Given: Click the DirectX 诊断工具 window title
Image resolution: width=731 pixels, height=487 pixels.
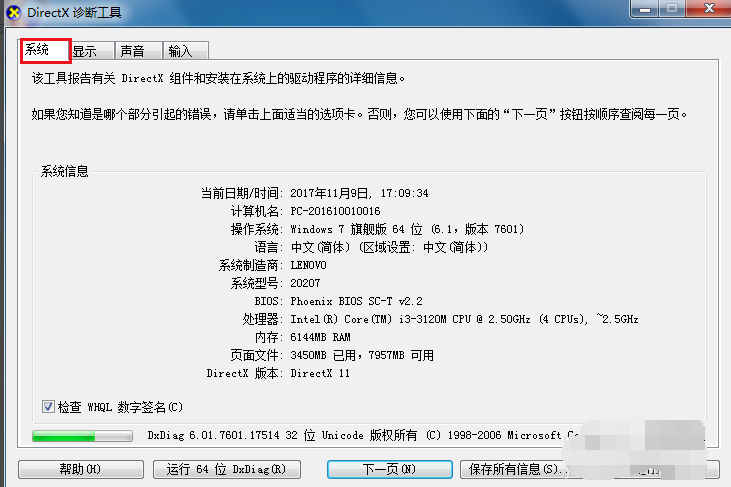Looking at the screenshot, I should (x=74, y=13).
